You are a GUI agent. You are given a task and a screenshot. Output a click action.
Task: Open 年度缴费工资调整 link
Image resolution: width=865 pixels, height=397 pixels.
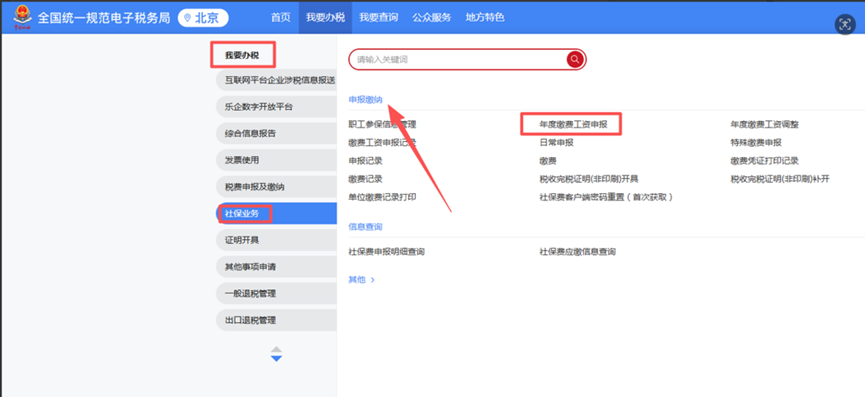point(765,125)
